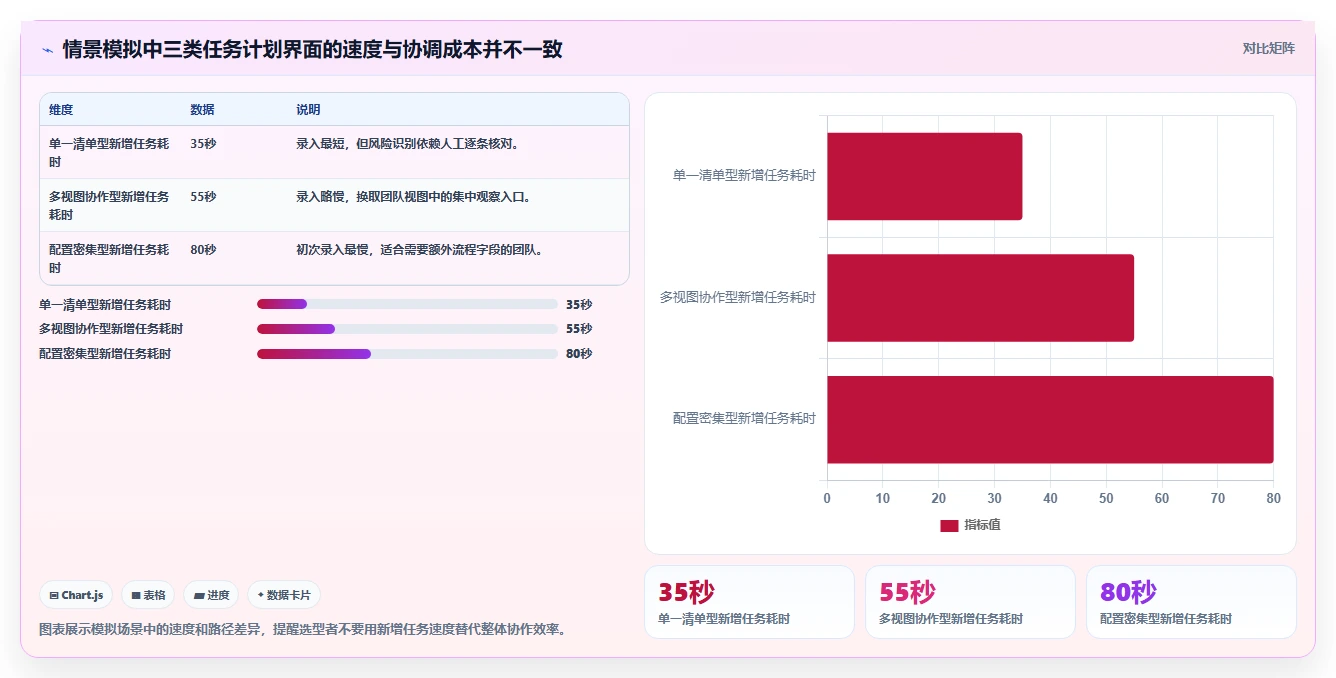Image resolution: width=1336 pixels, height=678 pixels.
Task: Click 55秒 label next to the progress bar
Action: point(579,329)
